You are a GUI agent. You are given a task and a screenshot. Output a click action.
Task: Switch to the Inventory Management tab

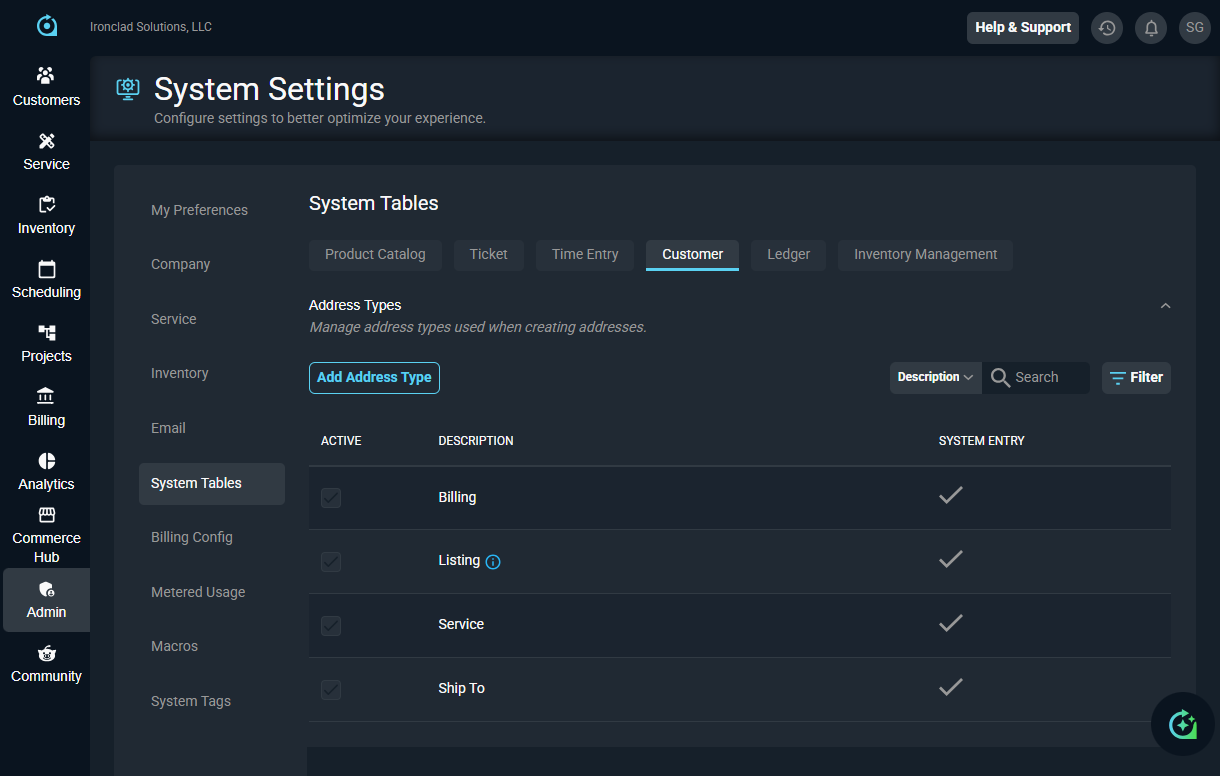(x=925, y=255)
